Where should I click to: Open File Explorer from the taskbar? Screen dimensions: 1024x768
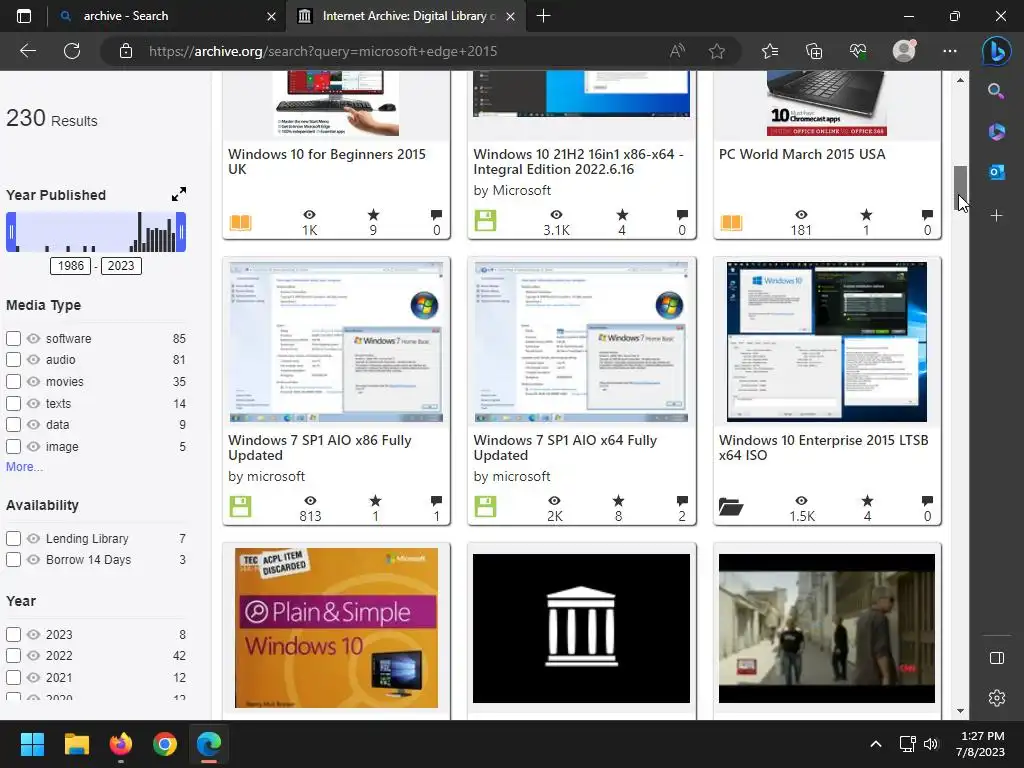[76, 744]
